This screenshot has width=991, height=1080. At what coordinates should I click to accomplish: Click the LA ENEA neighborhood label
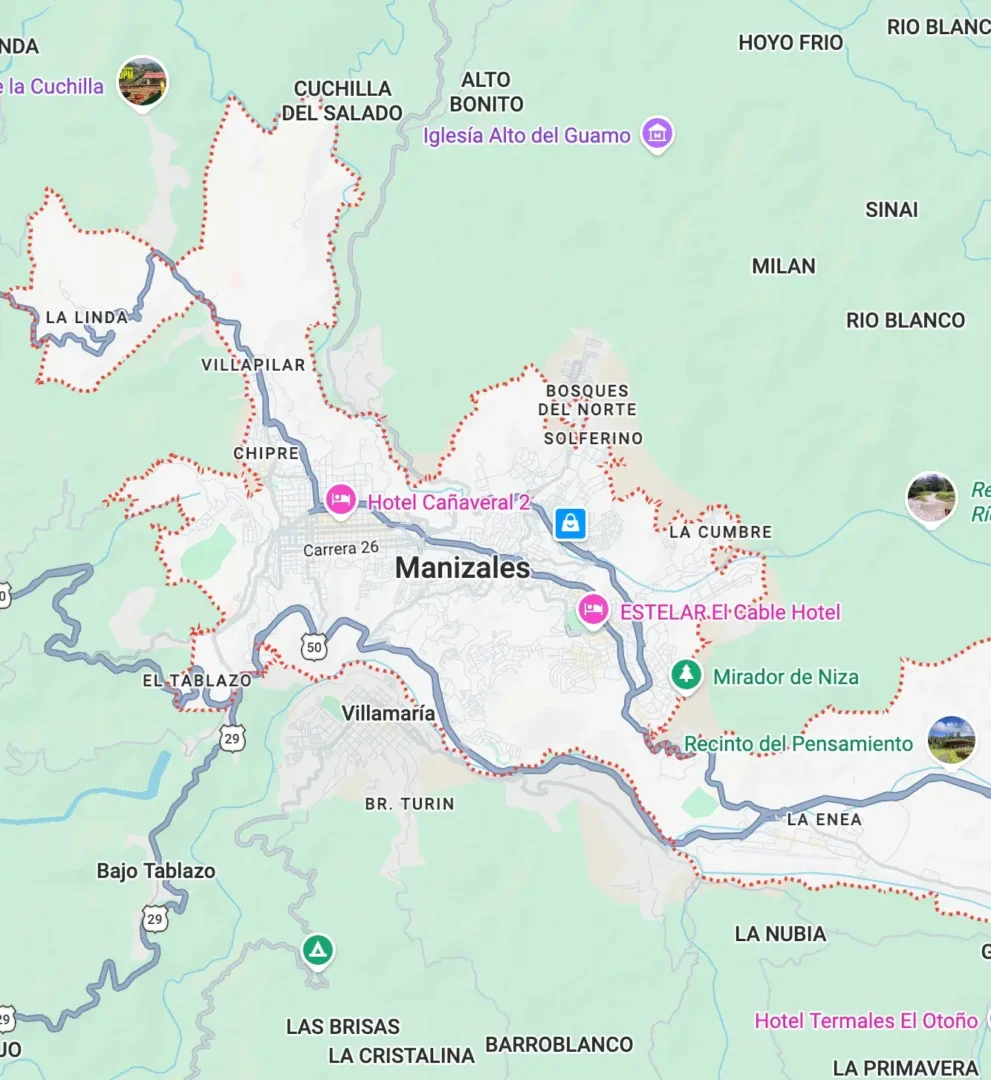pos(824,819)
